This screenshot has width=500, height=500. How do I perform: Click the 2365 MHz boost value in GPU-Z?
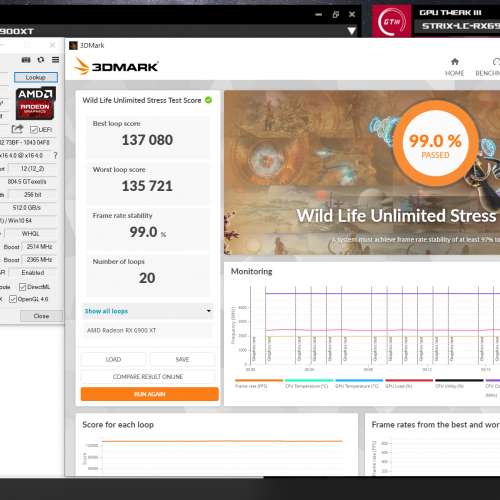click(39, 260)
